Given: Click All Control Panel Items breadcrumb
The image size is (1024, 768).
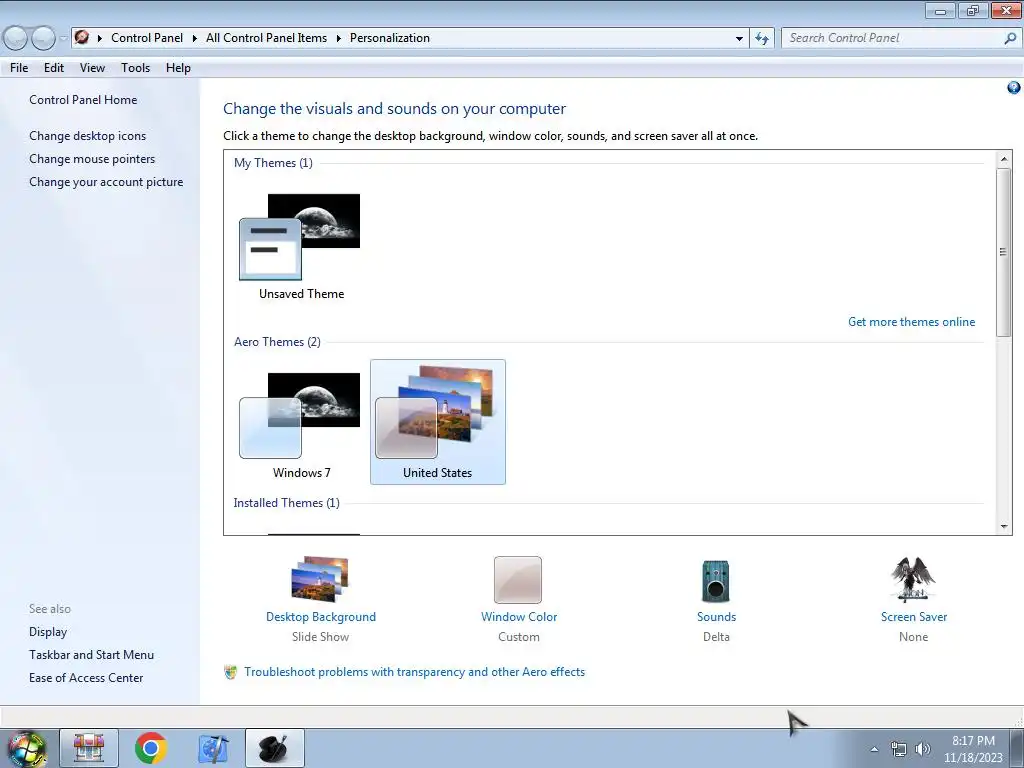Looking at the screenshot, I should tap(266, 39).
